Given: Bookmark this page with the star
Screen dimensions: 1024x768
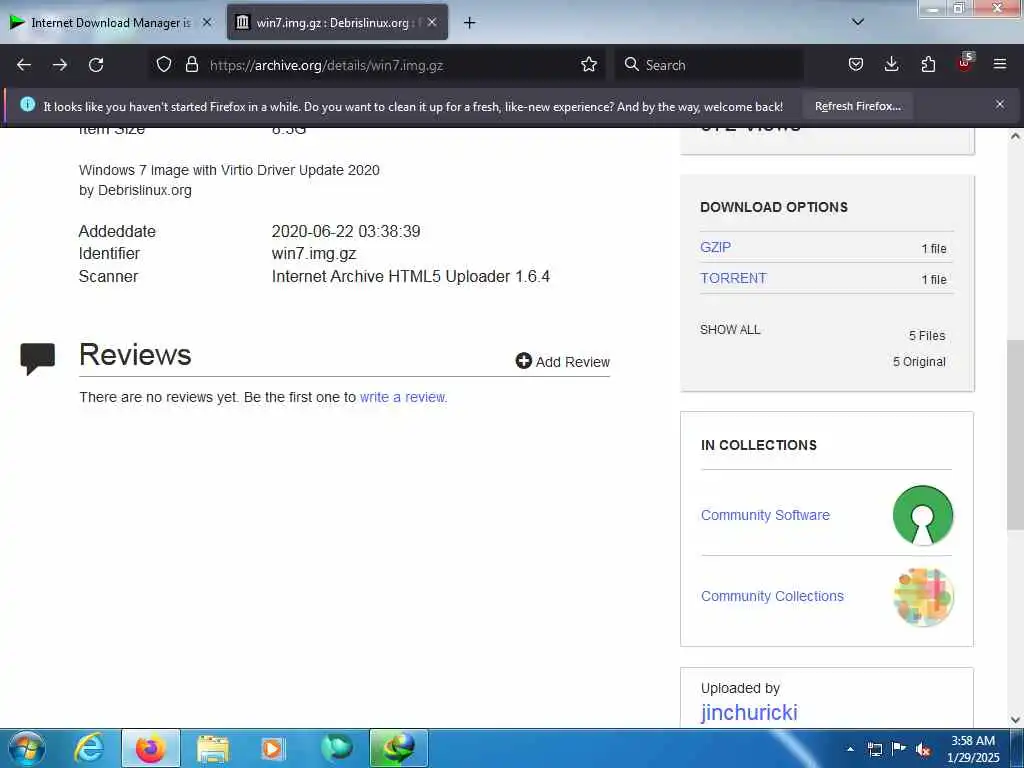Looking at the screenshot, I should (x=589, y=65).
